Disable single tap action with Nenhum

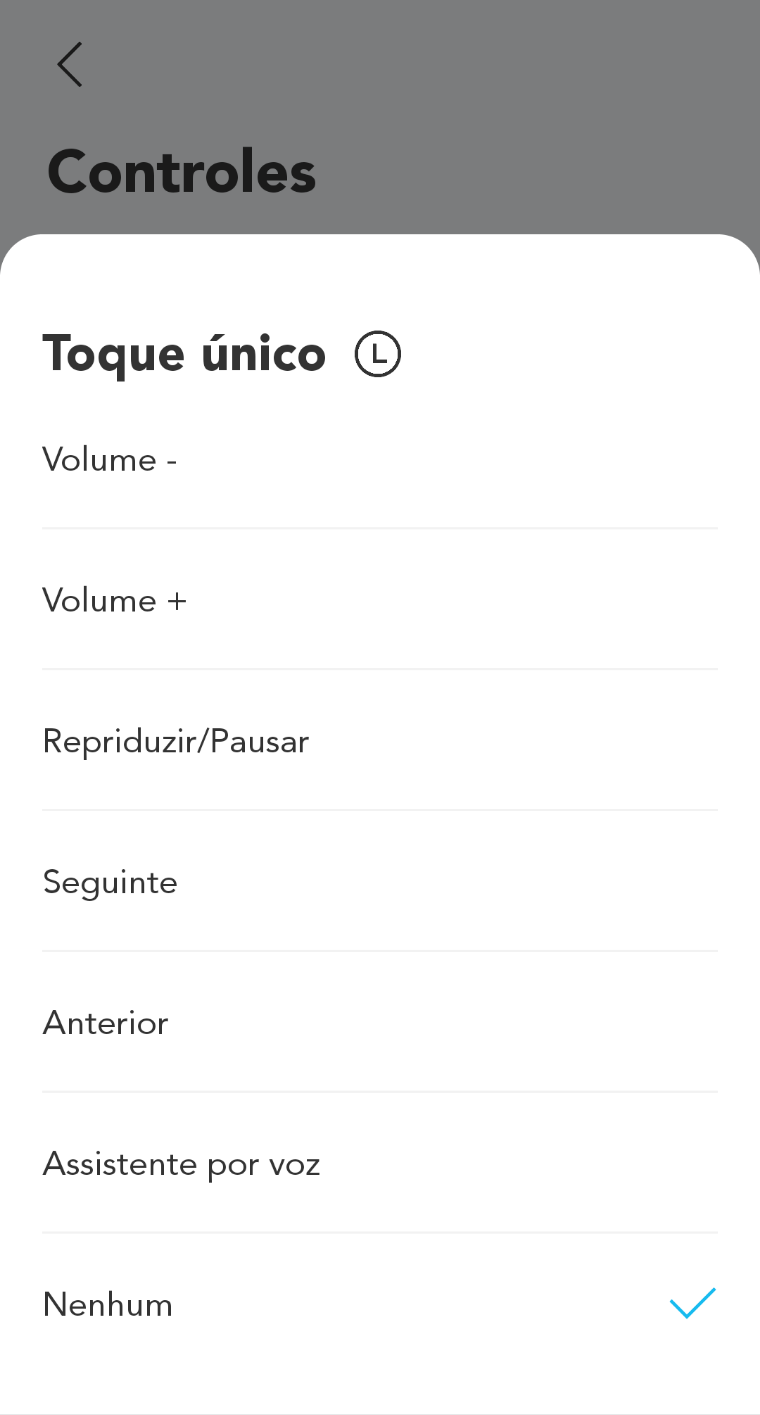coord(380,1305)
